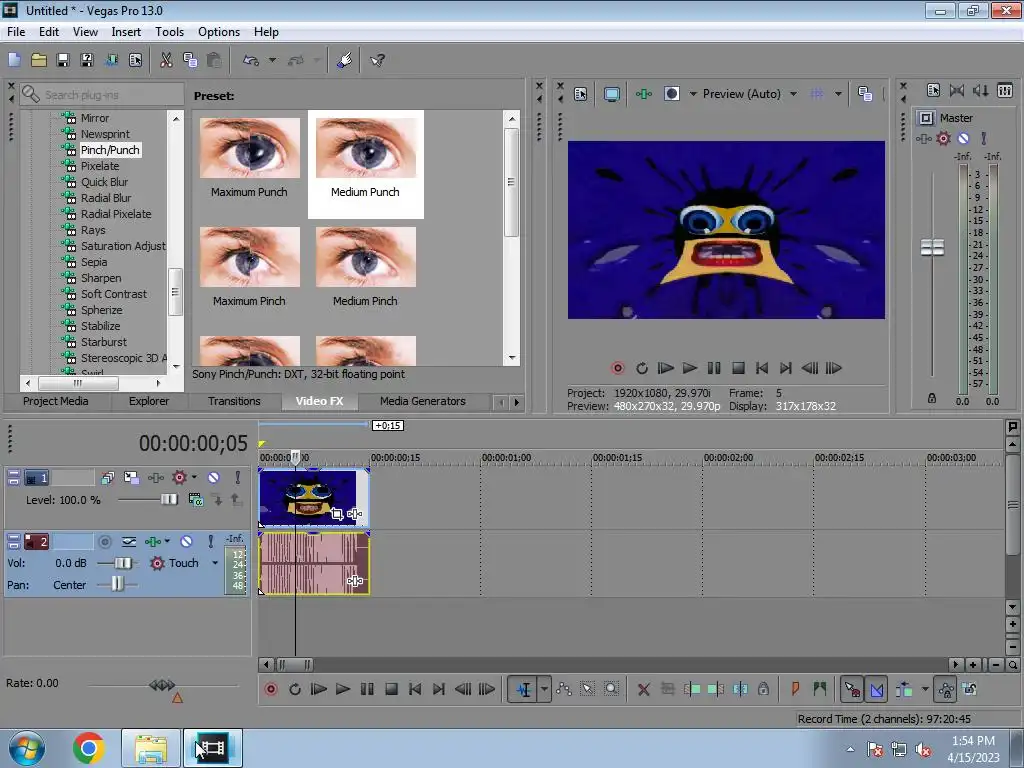Solo video track 1
The height and width of the screenshot is (768, 1024).
pyautogui.click(x=238, y=477)
